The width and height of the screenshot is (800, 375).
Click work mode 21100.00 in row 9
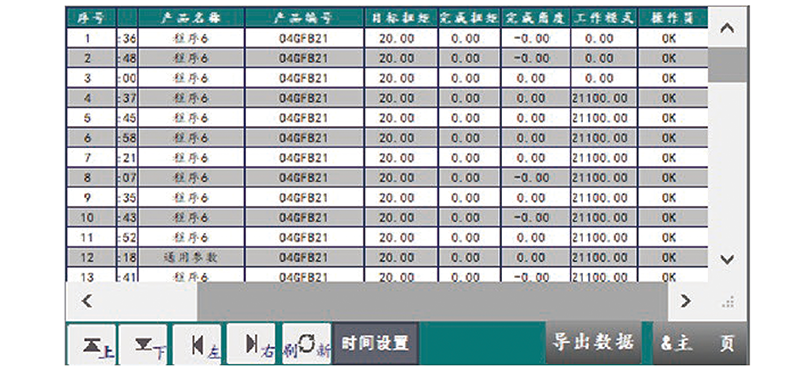[x=604, y=198]
